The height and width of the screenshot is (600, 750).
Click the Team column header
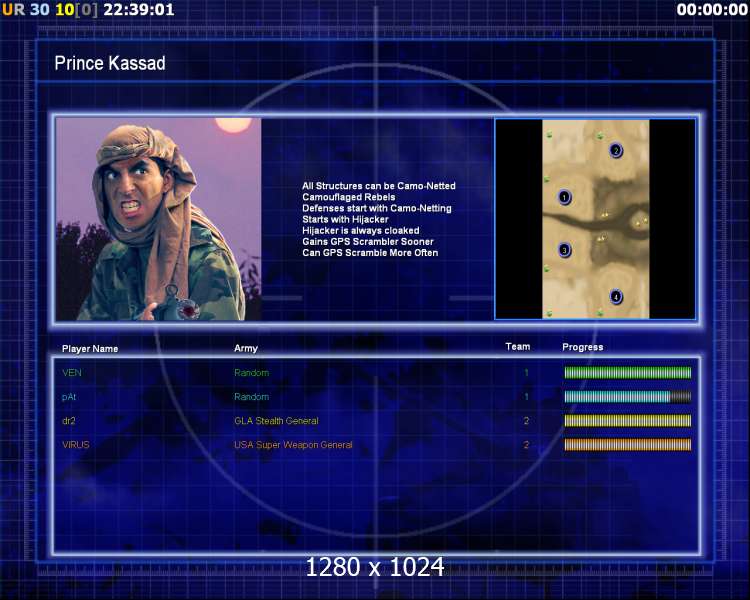pos(518,346)
